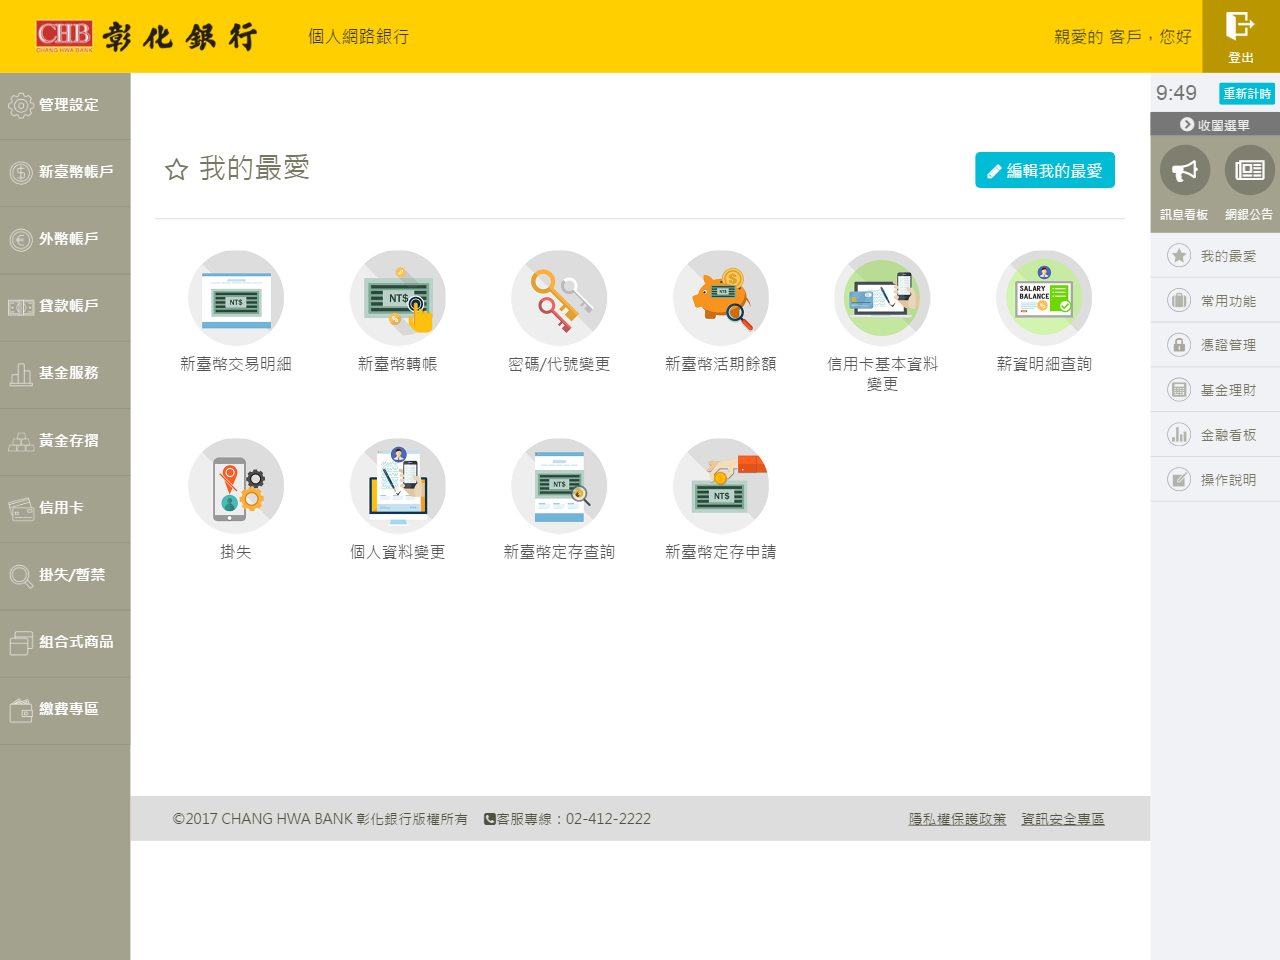Screen dimensions: 1280x960
Task: Click the 薪資明細查詢 salary icon
Action: (1044, 298)
